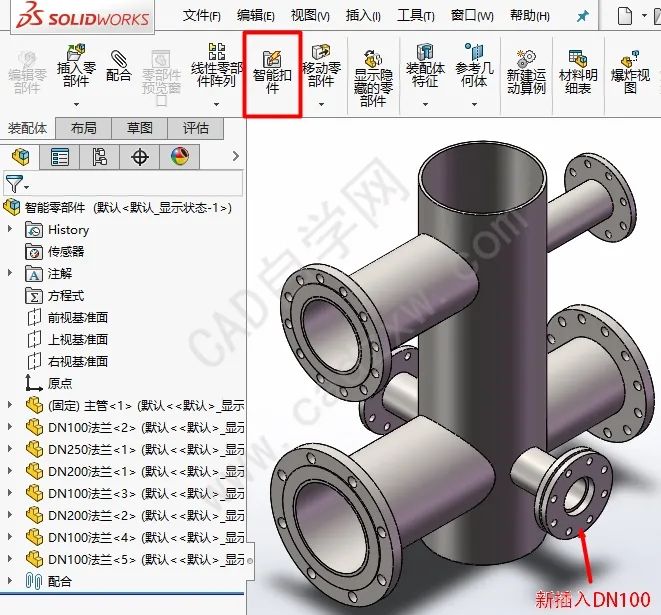Select the Mate (配合) paperclip tool

tap(118, 67)
